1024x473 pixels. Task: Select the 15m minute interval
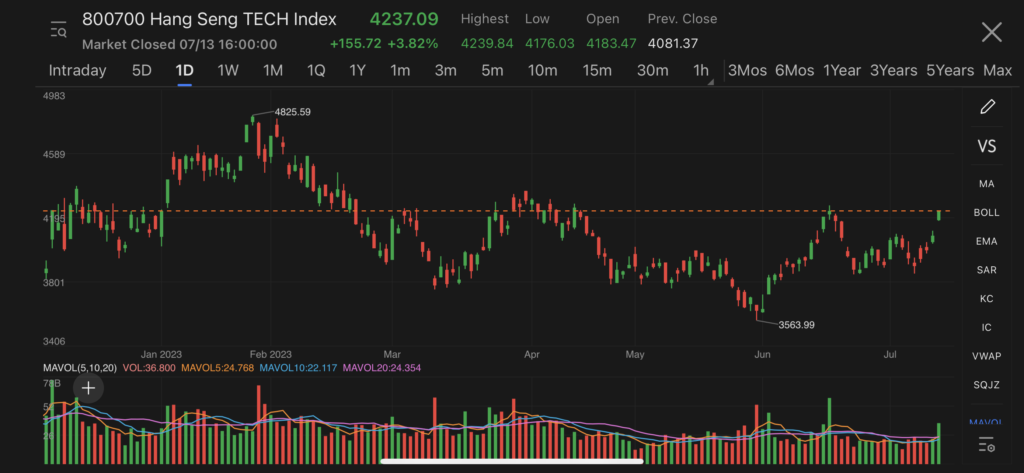pyautogui.click(x=597, y=71)
